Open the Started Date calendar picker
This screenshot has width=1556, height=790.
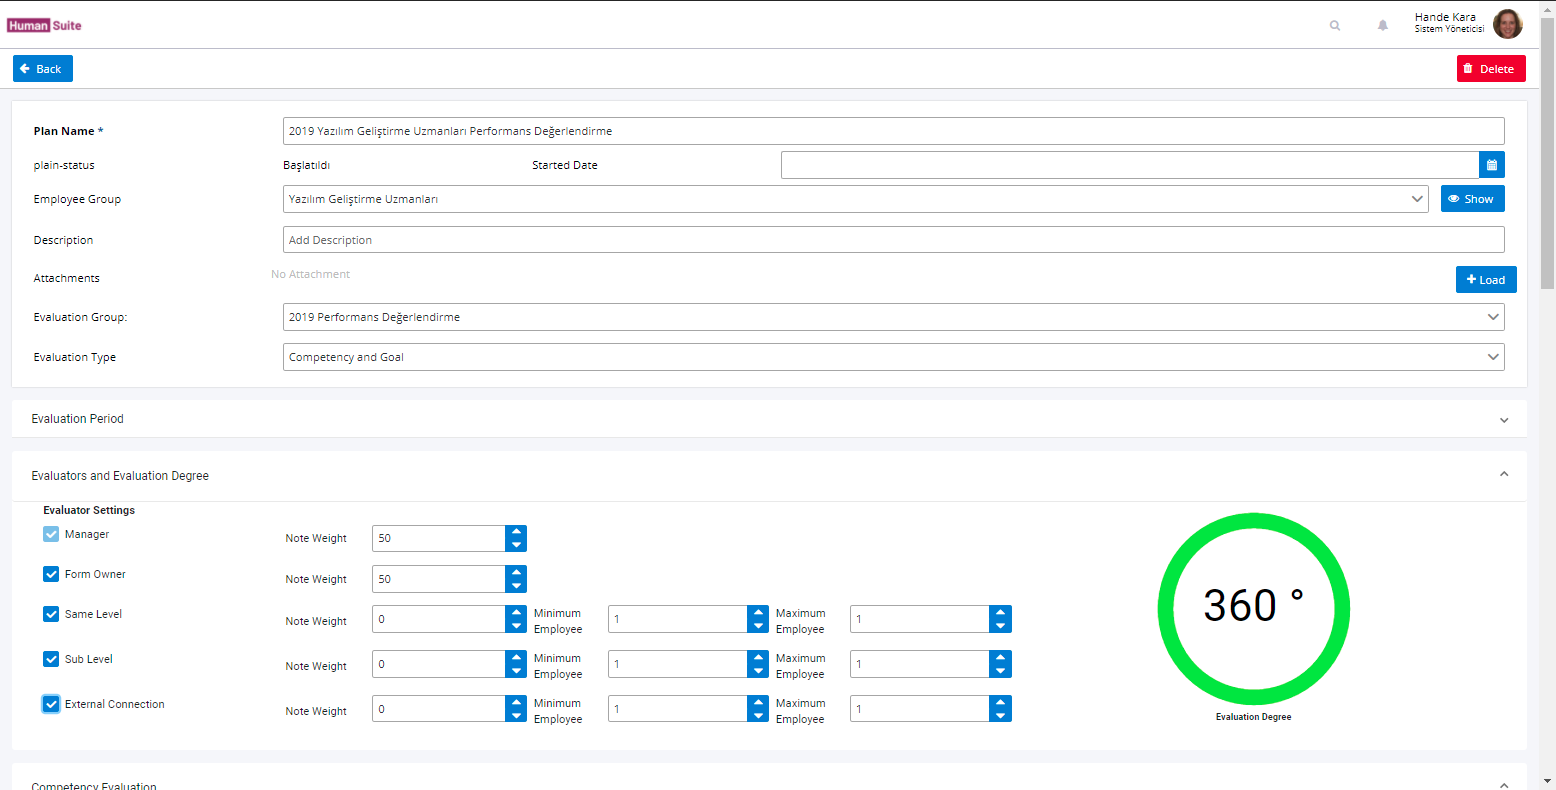1491,165
